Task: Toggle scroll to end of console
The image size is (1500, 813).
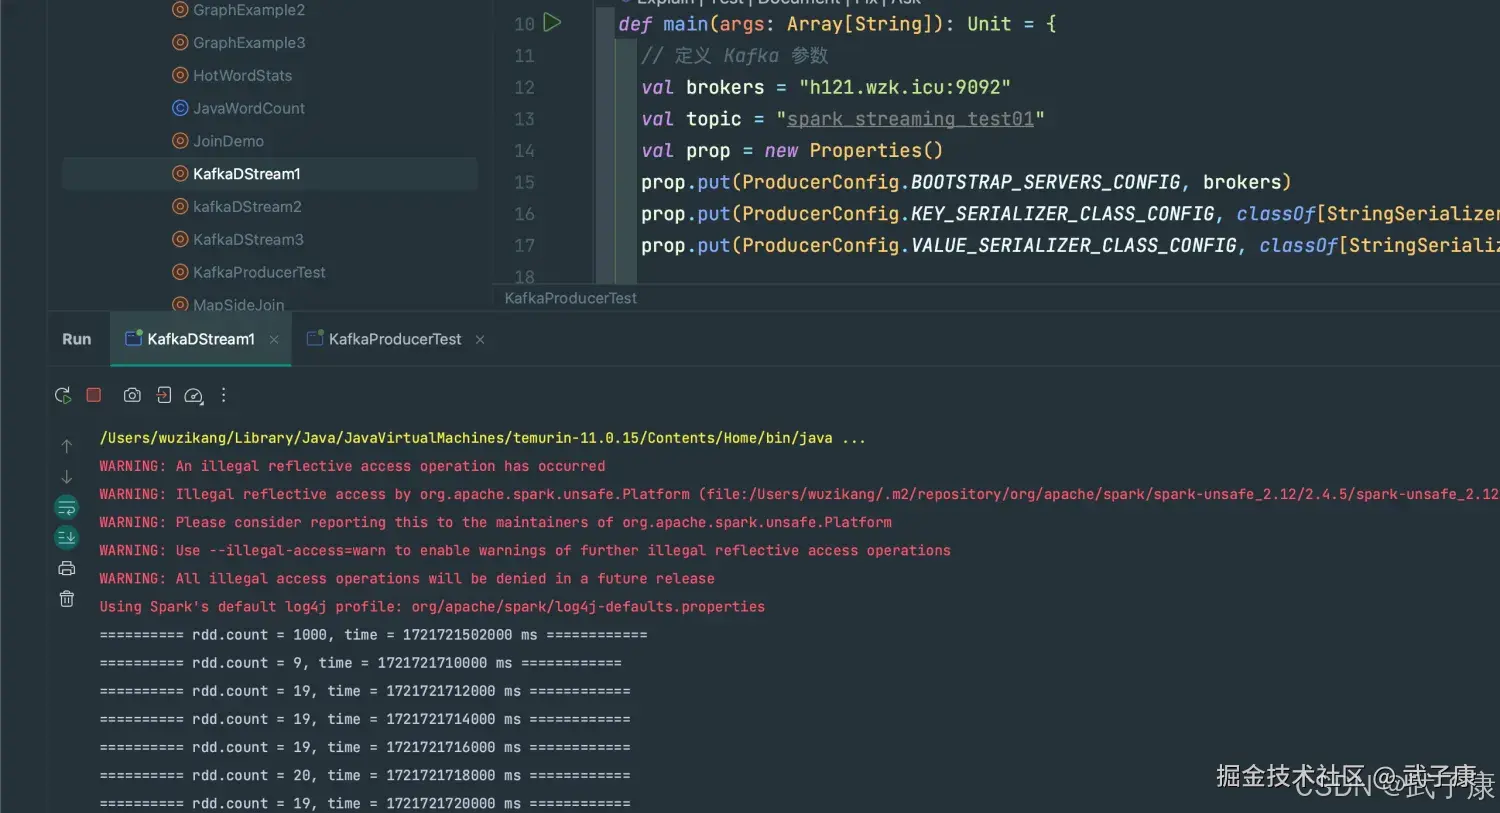Action: [66, 538]
